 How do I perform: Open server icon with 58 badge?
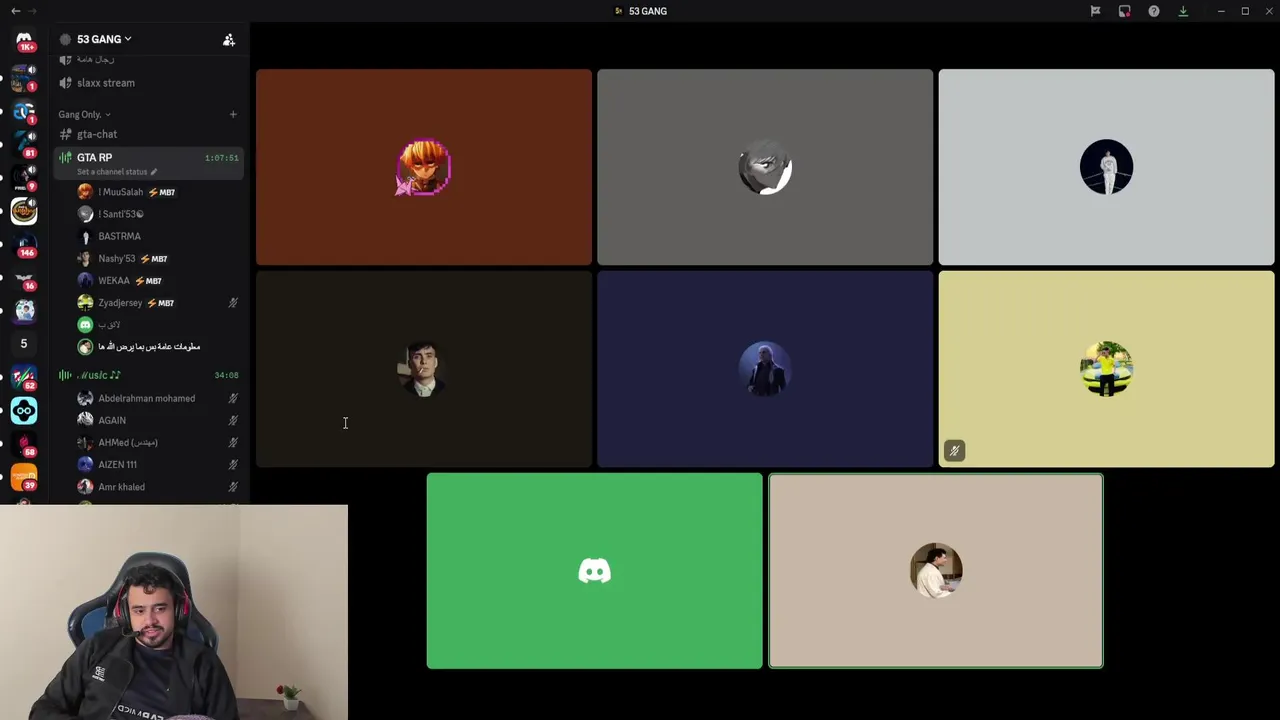pyautogui.click(x=24, y=444)
